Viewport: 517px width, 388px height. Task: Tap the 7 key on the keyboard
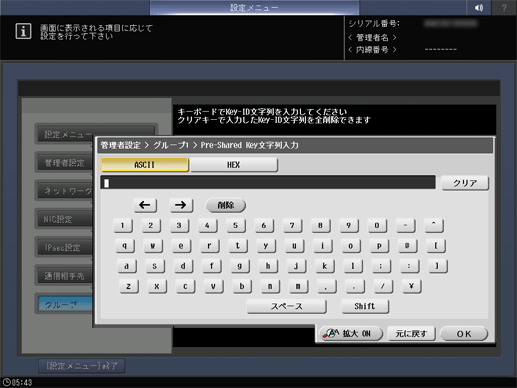pyautogui.click(x=292, y=226)
